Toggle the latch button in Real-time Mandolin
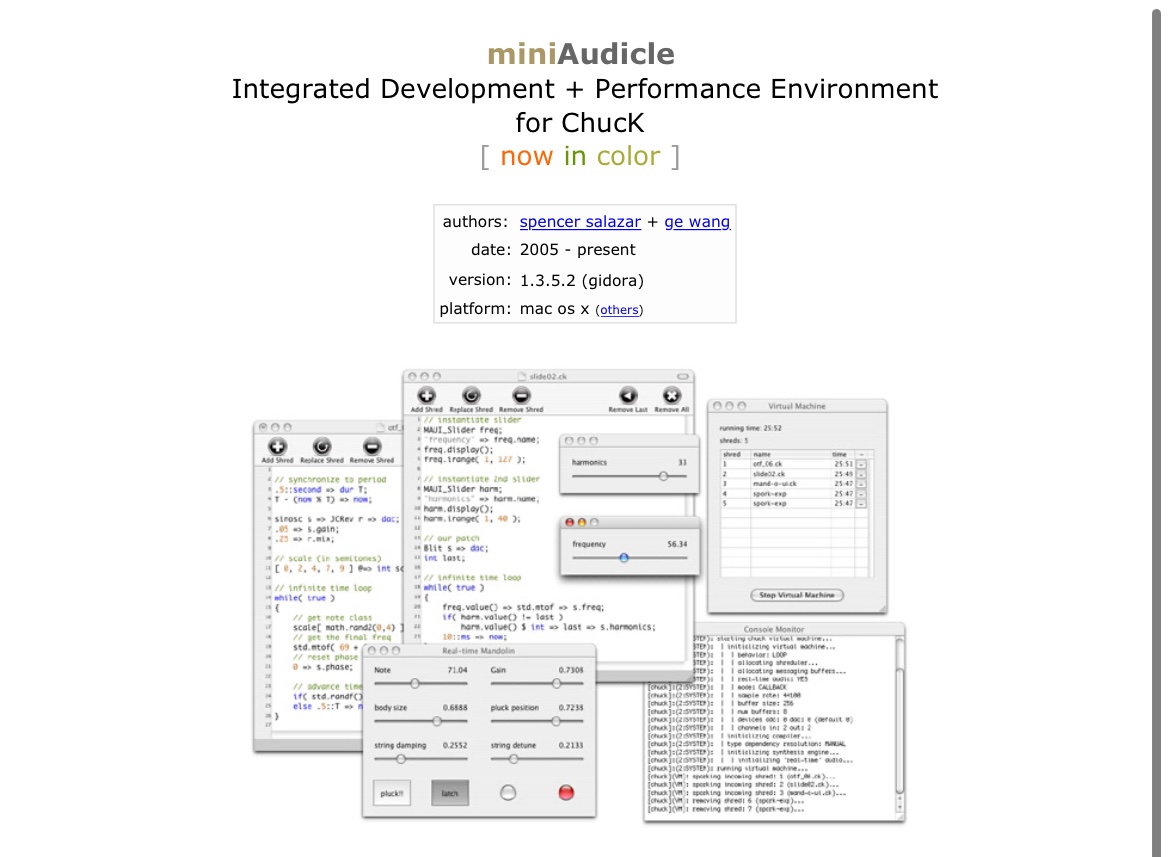Image resolution: width=1170 pixels, height=857 pixels. (450, 793)
